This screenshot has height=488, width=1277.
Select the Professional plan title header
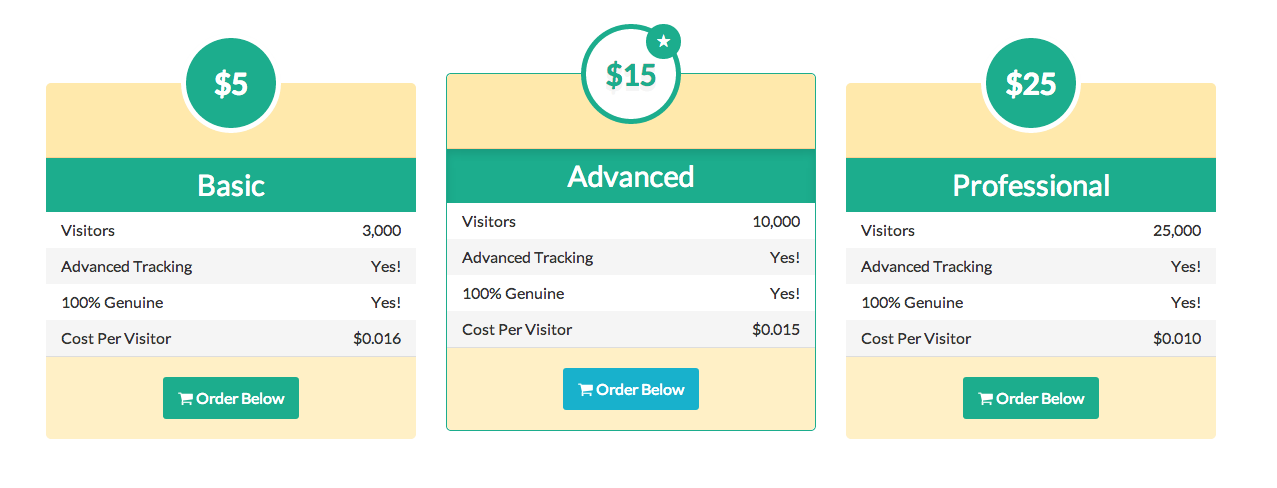1031,185
